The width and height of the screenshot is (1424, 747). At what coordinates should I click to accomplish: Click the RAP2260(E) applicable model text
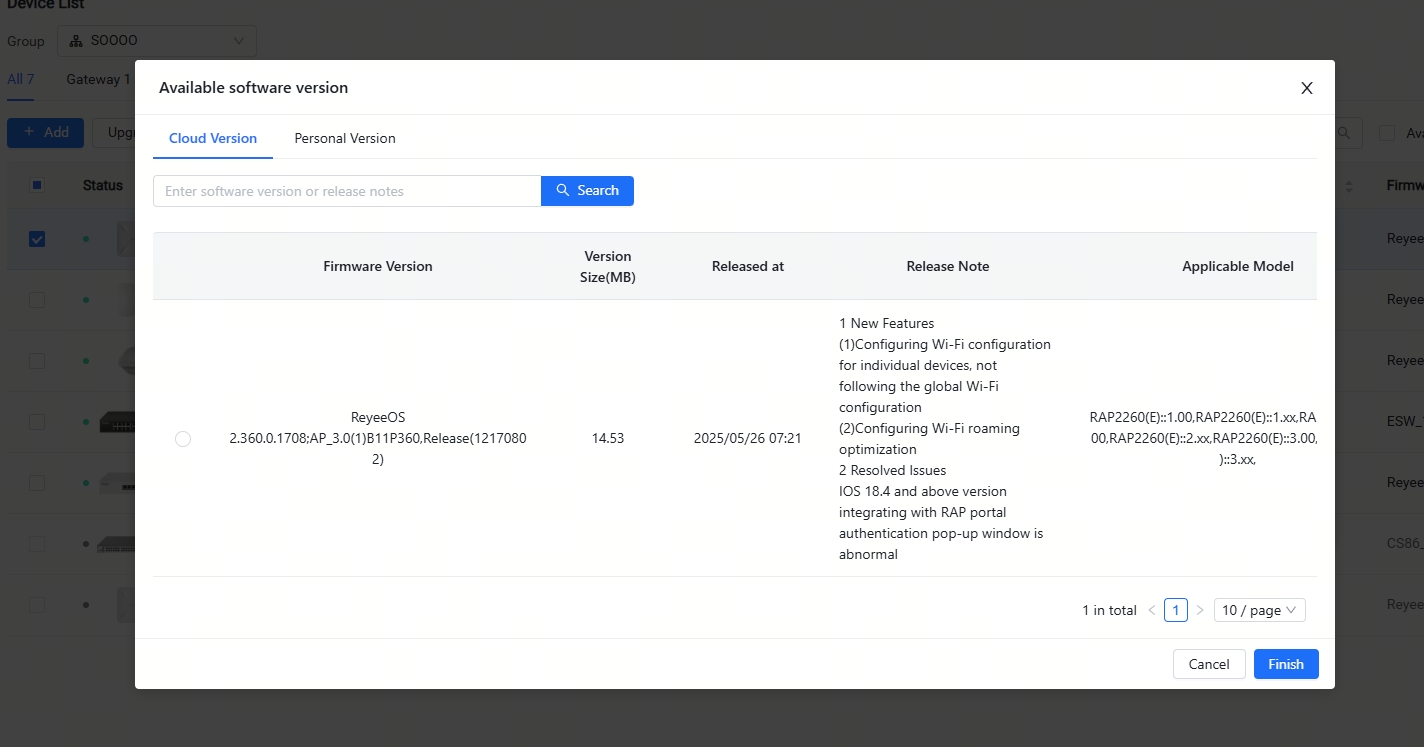1203,439
